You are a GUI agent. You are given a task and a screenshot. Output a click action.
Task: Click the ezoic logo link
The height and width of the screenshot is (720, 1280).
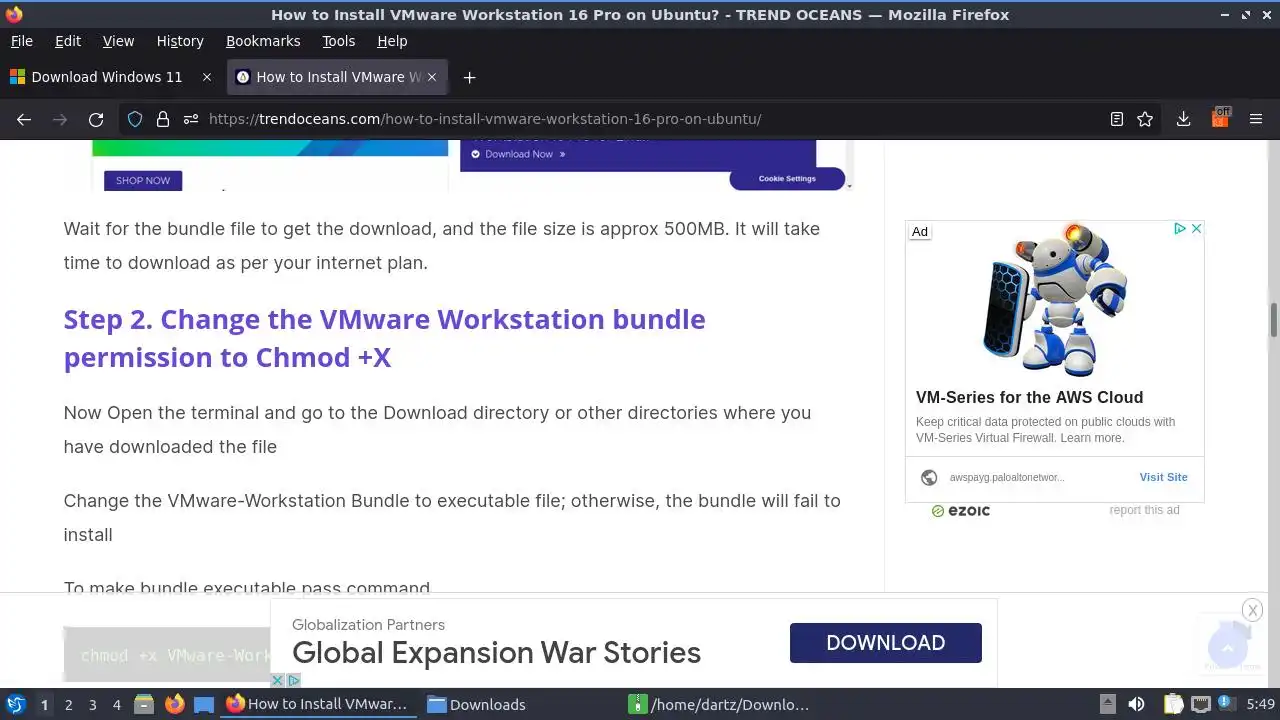click(x=961, y=511)
